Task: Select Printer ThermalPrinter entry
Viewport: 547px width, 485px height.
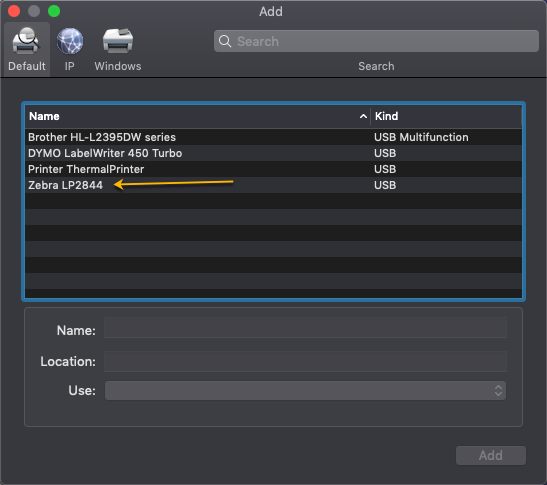Action: (273, 169)
